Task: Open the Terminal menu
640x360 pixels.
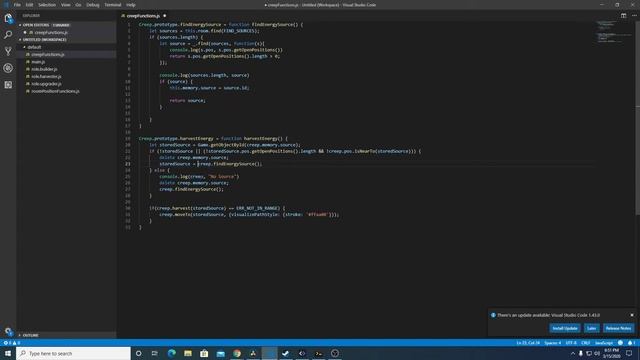Action: [113, 5]
